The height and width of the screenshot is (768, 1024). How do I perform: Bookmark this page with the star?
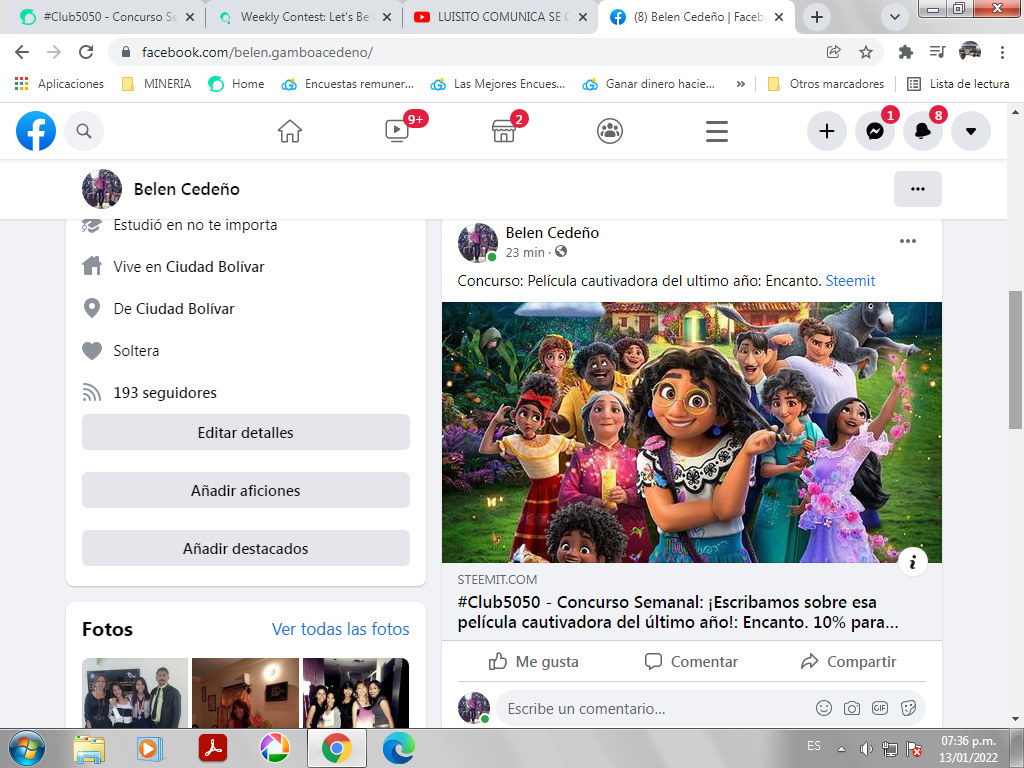tap(866, 52)
